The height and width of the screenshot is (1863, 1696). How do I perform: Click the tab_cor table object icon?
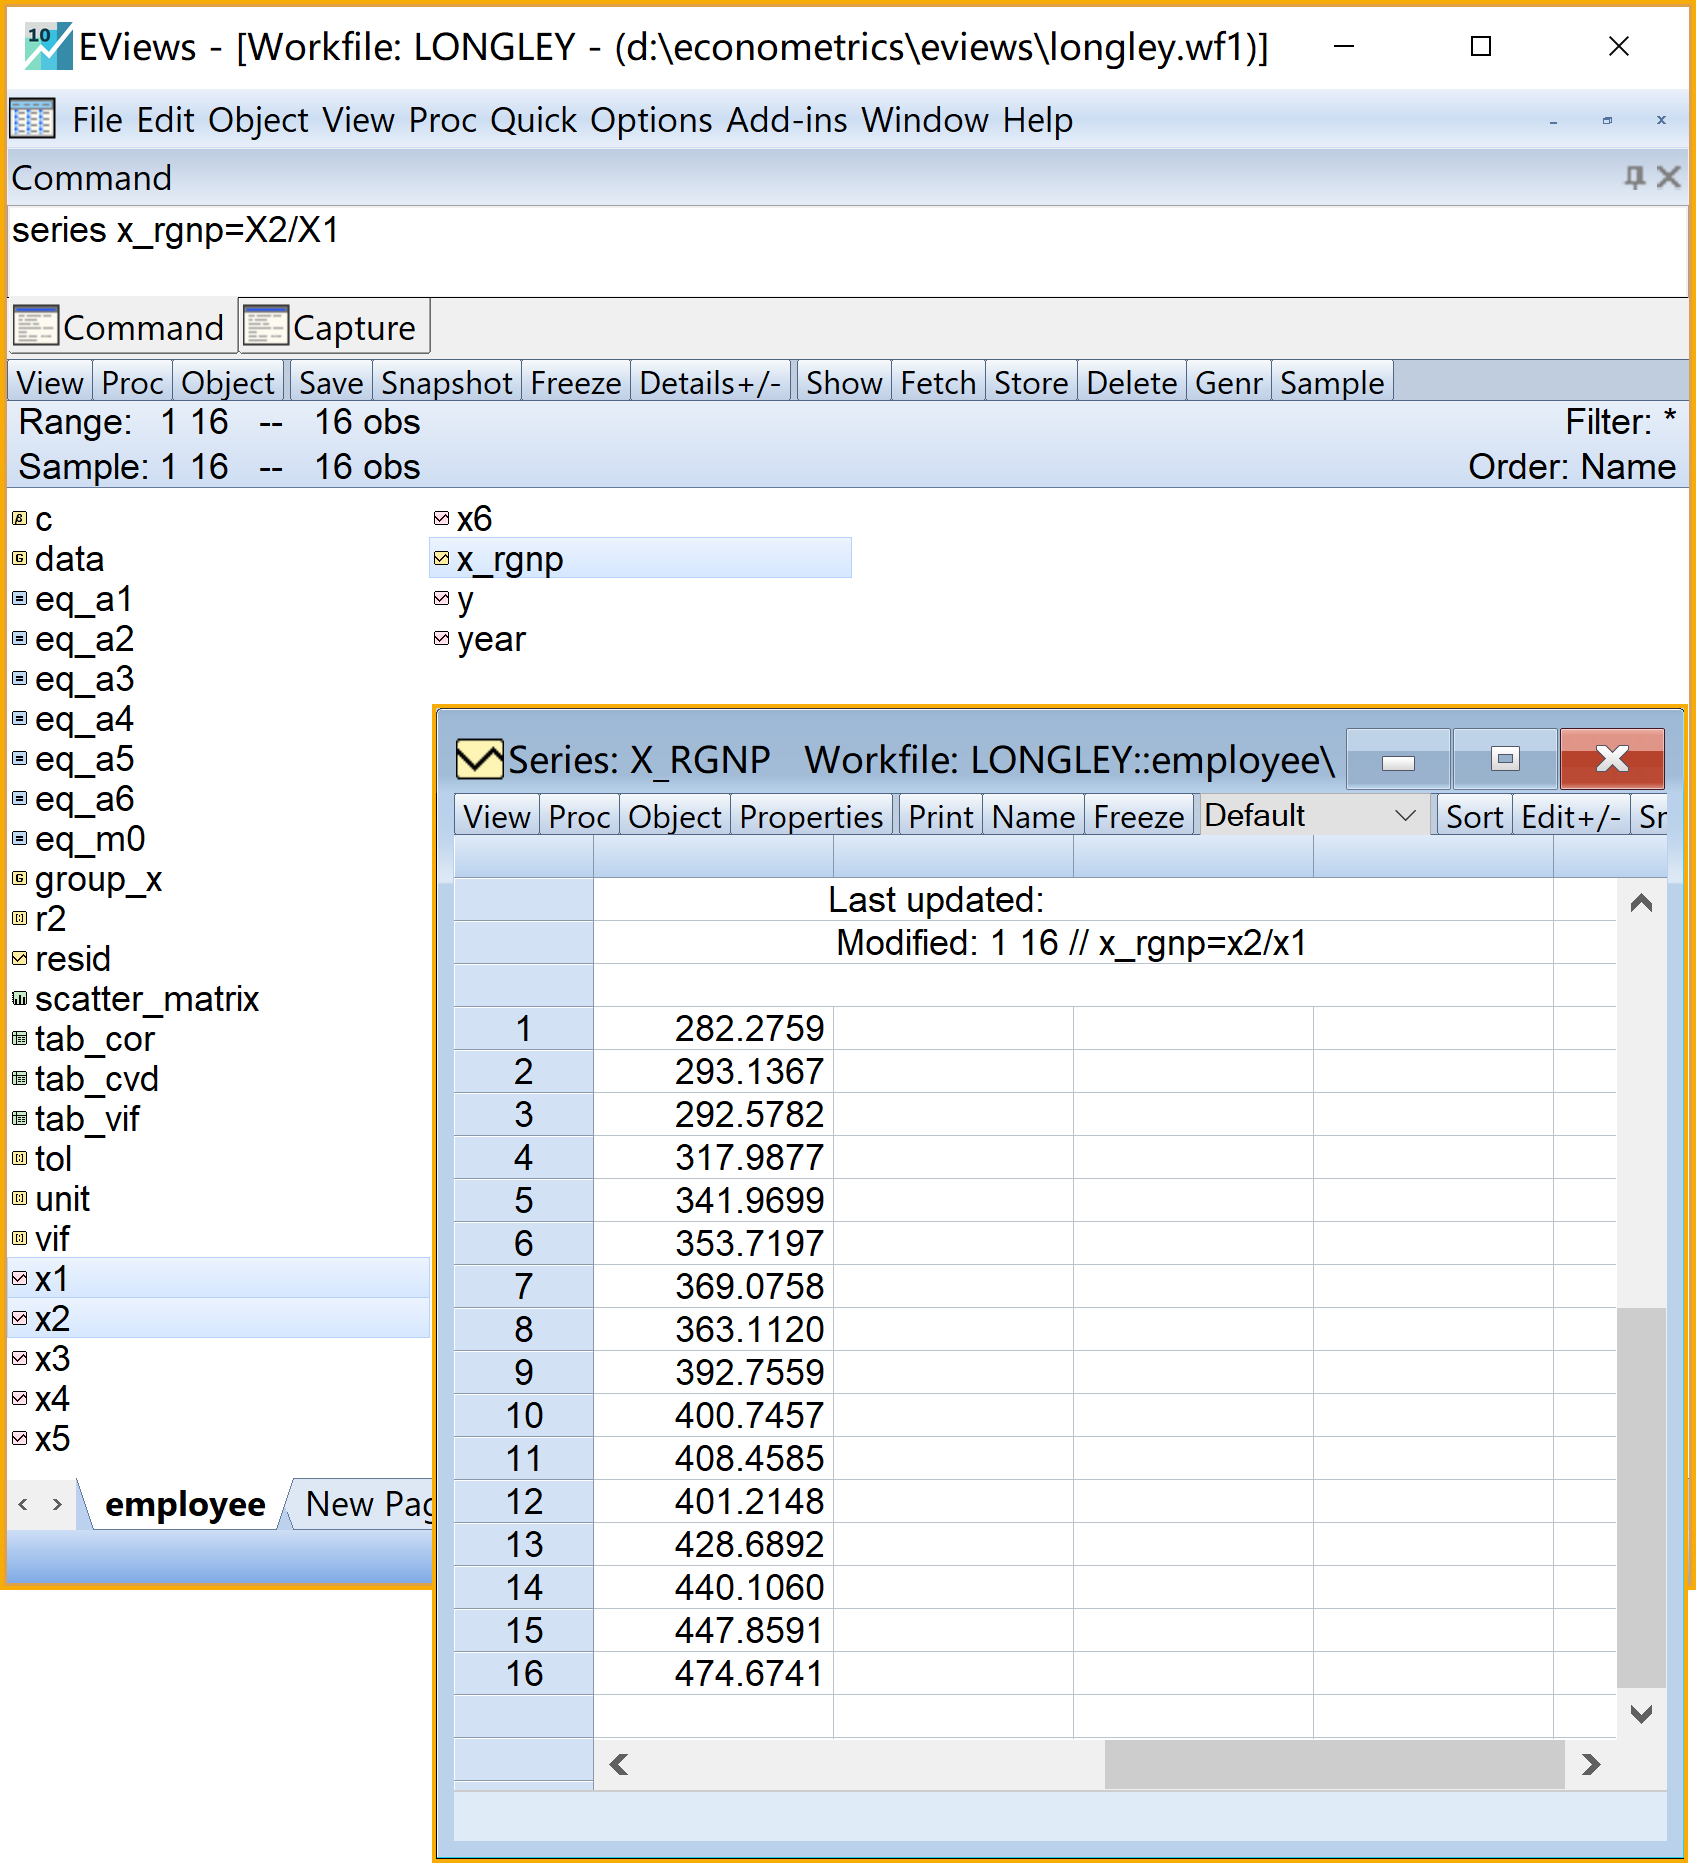point(19,1039)
